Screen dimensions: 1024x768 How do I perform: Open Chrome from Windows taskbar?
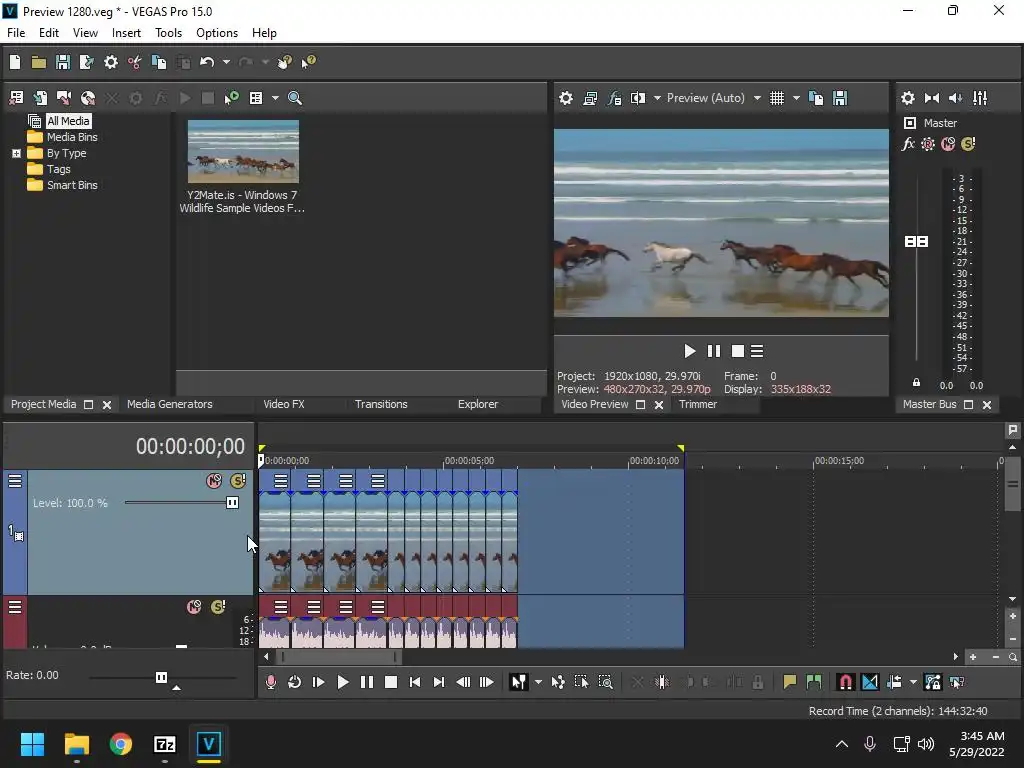pyautogui.click(x=121, y=744)
